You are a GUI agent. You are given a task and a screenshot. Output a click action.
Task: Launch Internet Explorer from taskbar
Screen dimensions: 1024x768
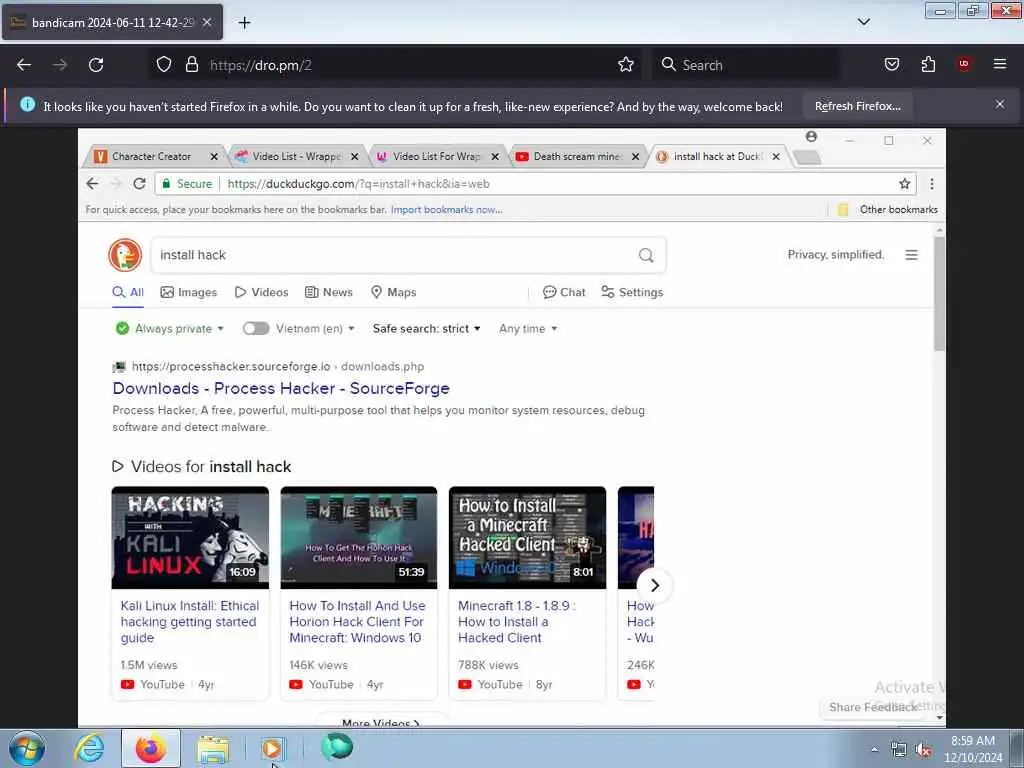[x=89, y=748]
